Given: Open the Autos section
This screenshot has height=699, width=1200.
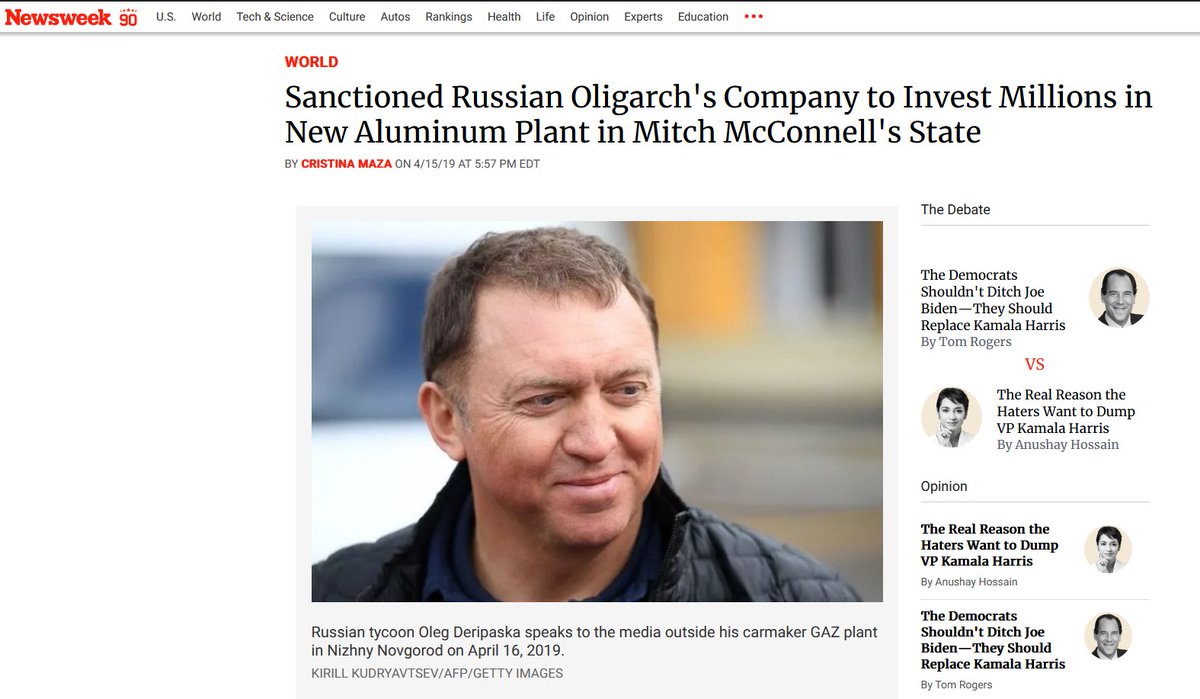Looking at the screenshot, I should click(395, 17).
